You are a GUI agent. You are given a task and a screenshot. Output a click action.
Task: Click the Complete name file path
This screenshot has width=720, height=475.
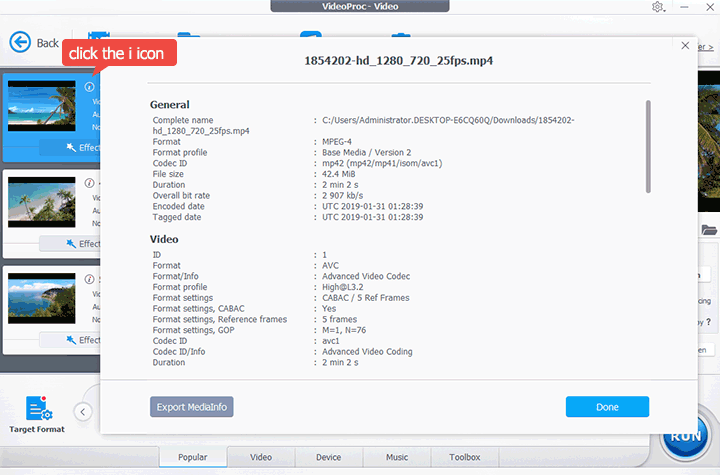[448, 120]
